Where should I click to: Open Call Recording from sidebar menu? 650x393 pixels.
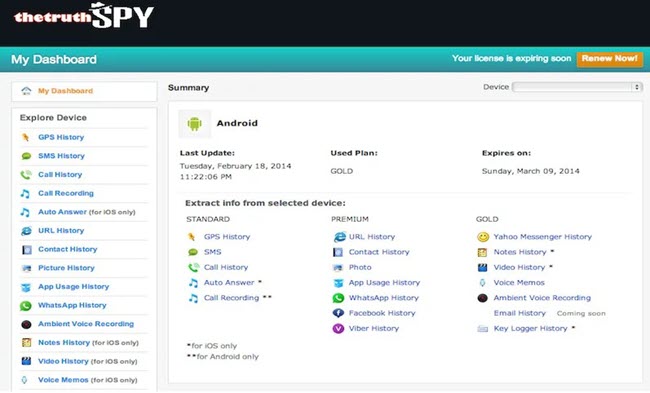tap(66, 193)
